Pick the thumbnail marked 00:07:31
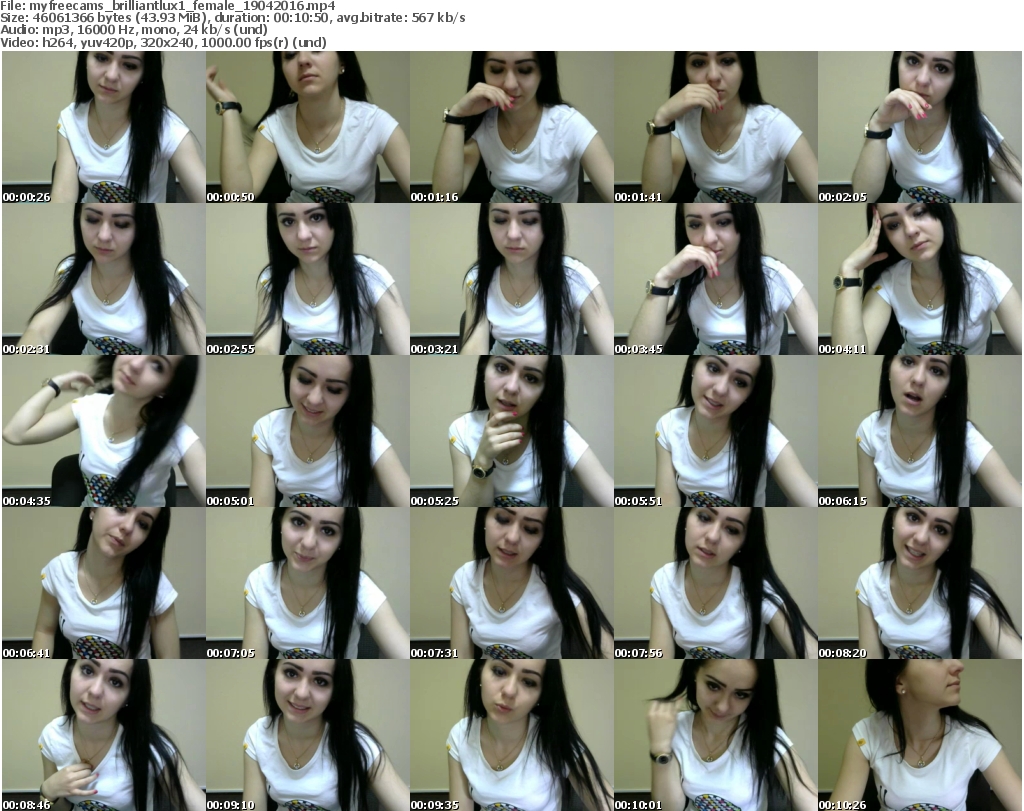This screenshot has height=811, width=1024. click(x=511, y=583)
